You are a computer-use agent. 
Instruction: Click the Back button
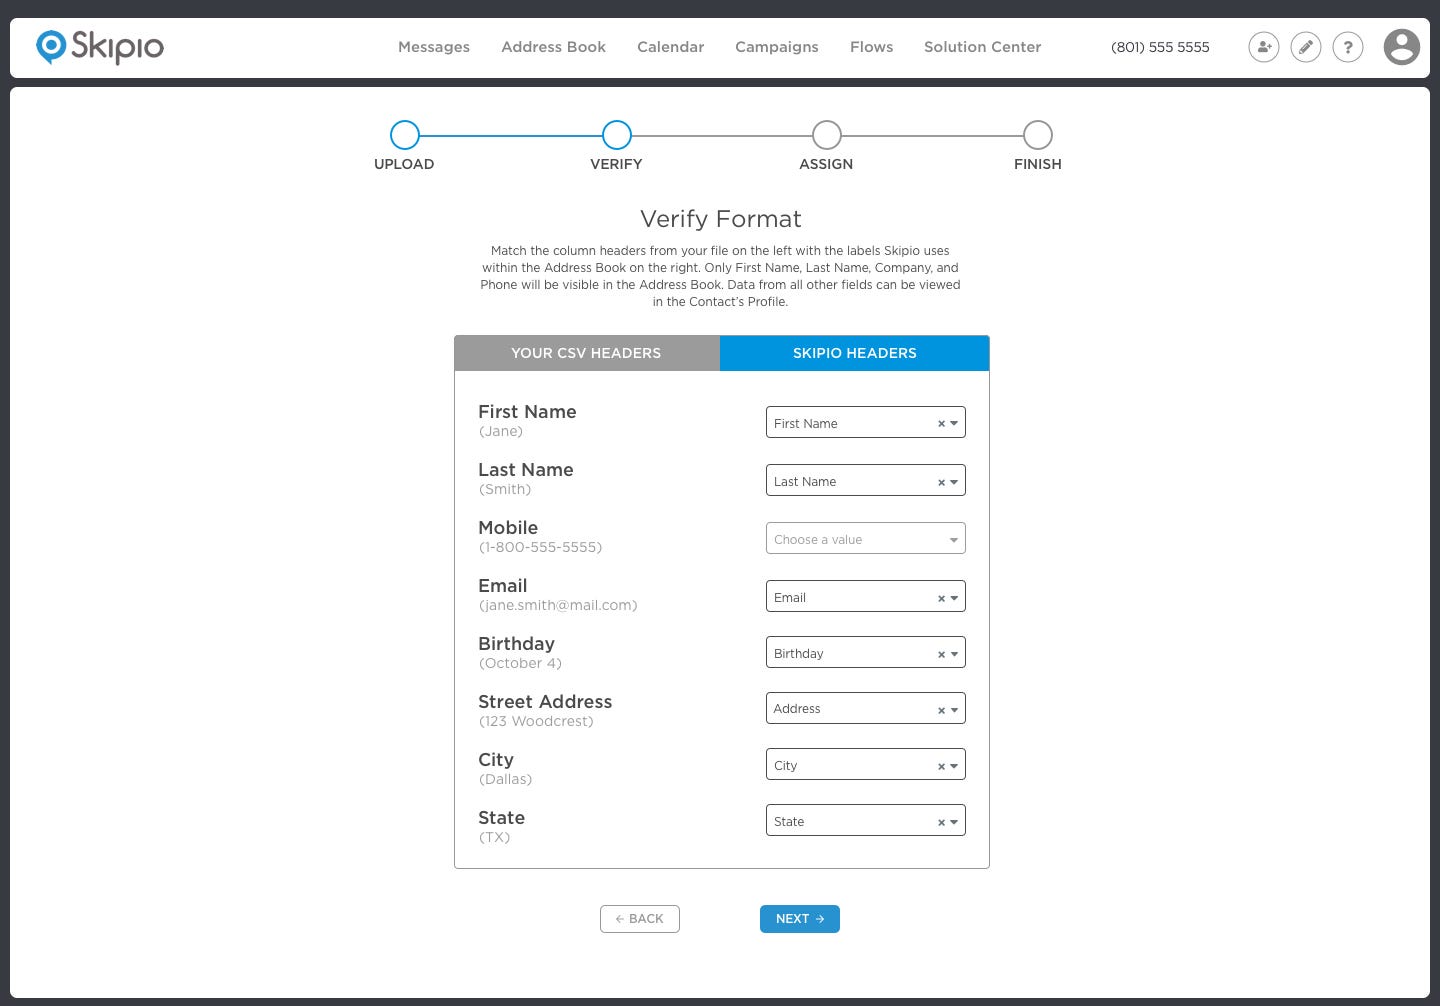(x=640, y=919)
